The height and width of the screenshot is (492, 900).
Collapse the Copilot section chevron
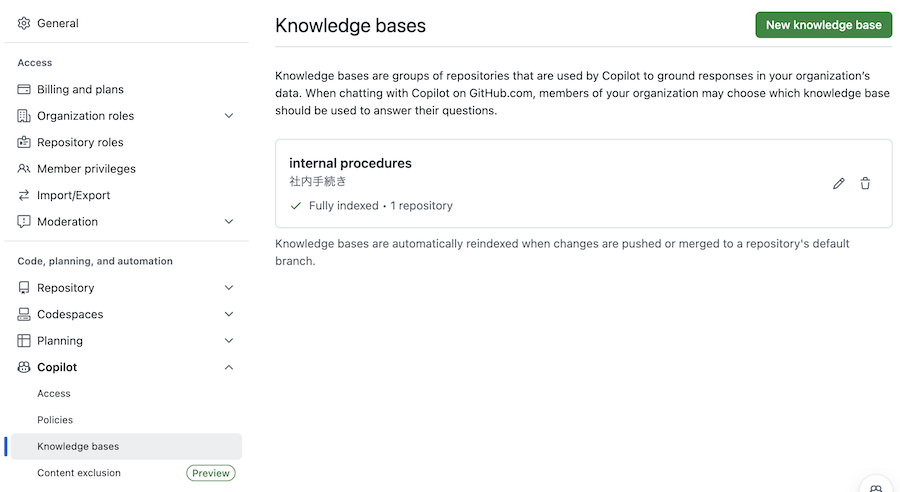click(229, 367)
